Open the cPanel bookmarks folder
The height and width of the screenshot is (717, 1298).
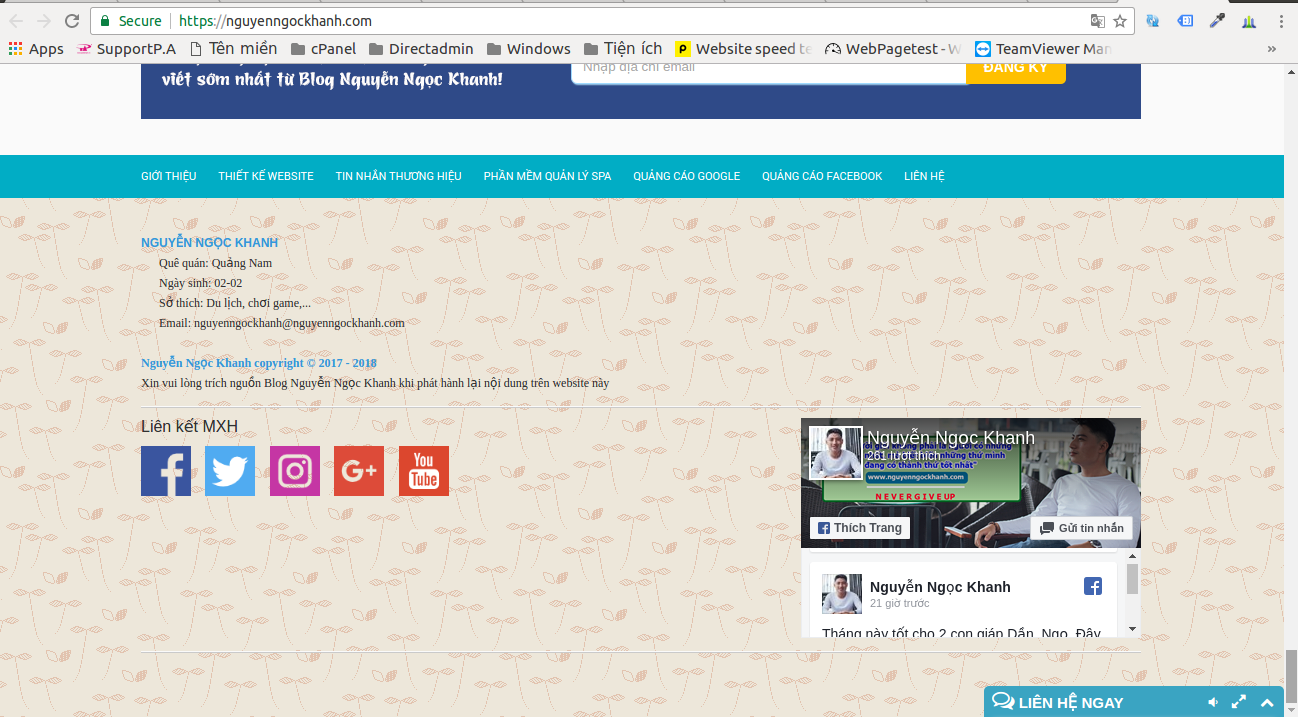point(323,49)
